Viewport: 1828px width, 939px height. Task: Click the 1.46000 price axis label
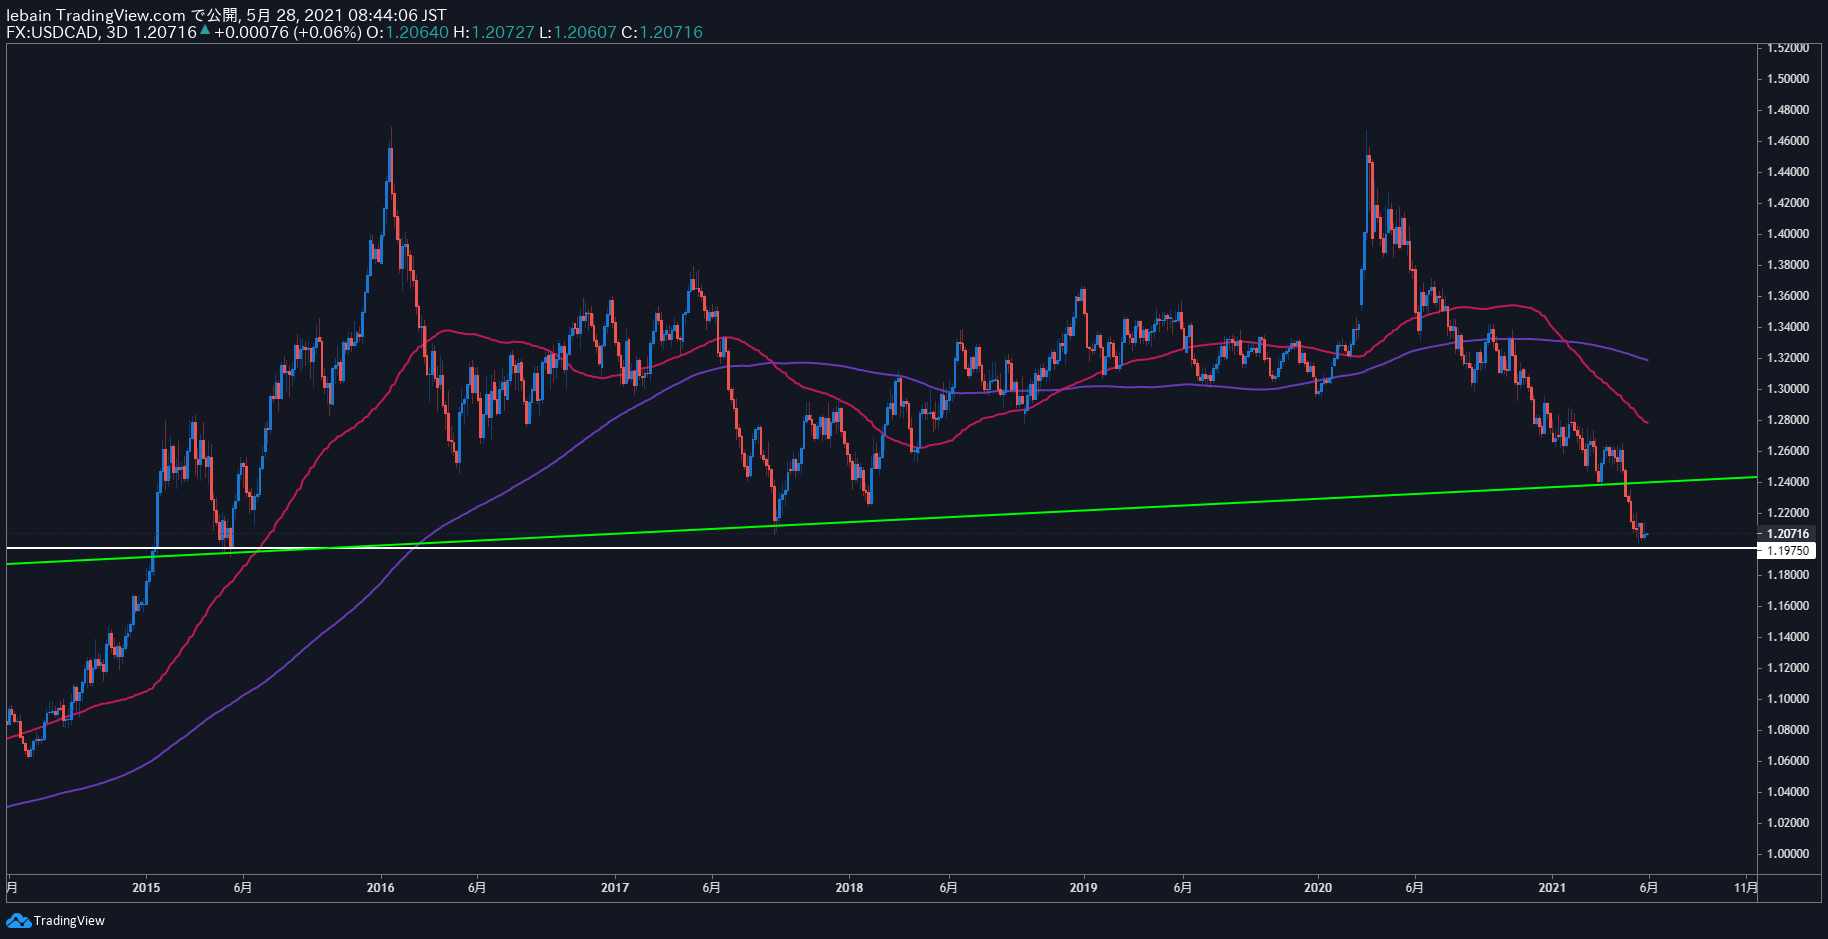1788,141
